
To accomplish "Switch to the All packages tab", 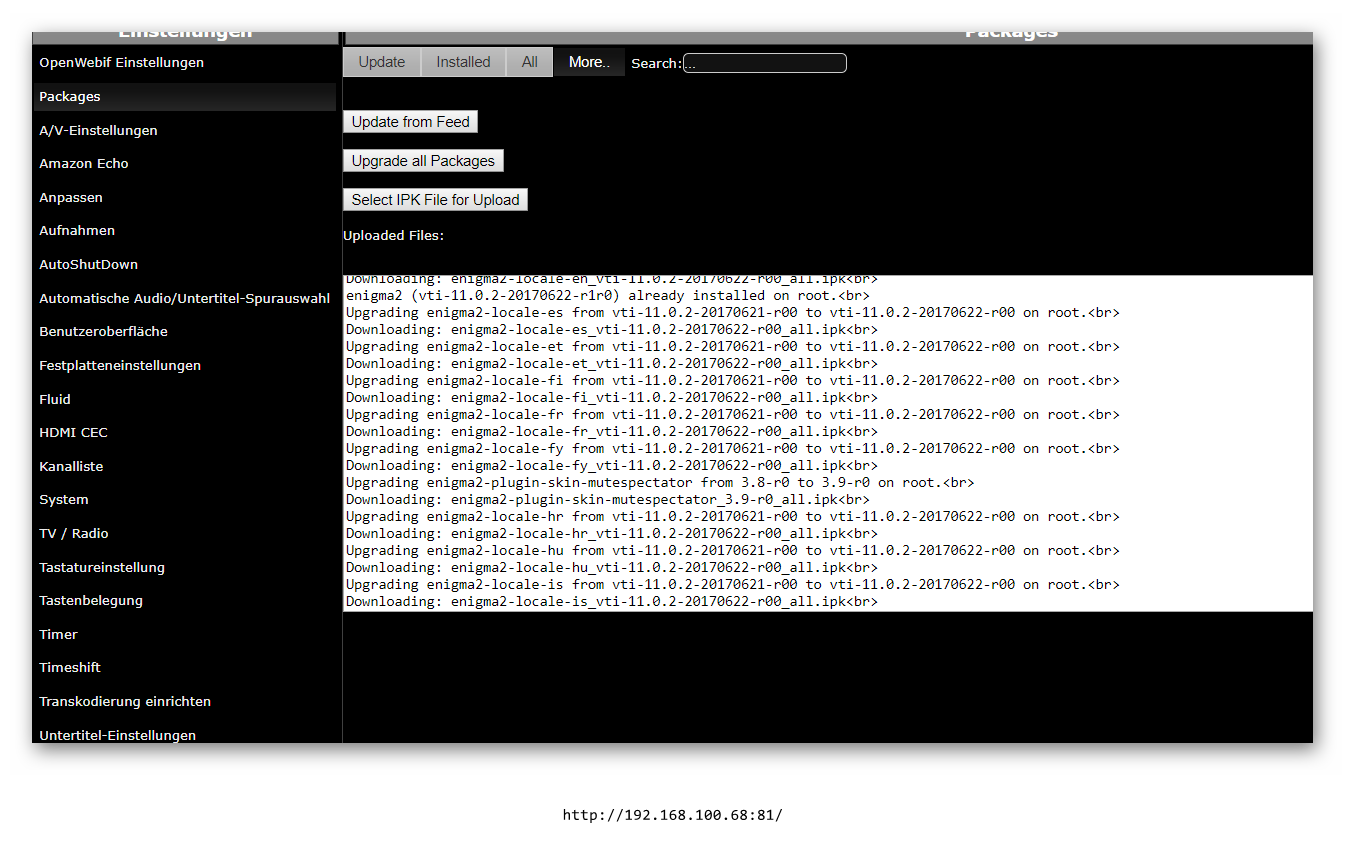I will coord(529,61).
